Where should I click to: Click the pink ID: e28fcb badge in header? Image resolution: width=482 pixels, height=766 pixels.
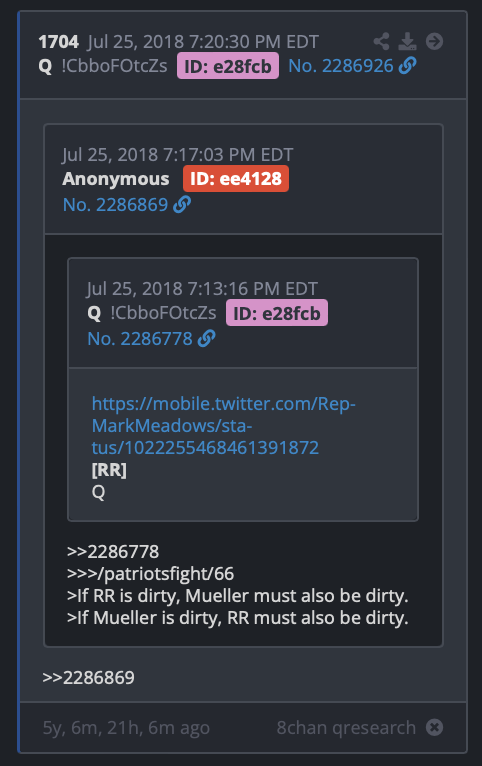point(228,66)
